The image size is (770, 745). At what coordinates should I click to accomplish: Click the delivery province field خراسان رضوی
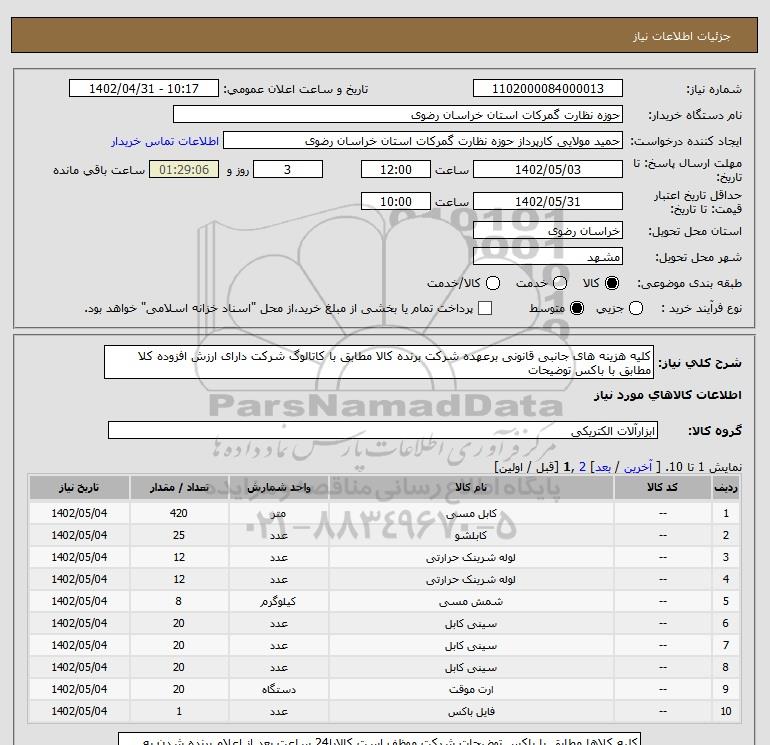point(548,230)
